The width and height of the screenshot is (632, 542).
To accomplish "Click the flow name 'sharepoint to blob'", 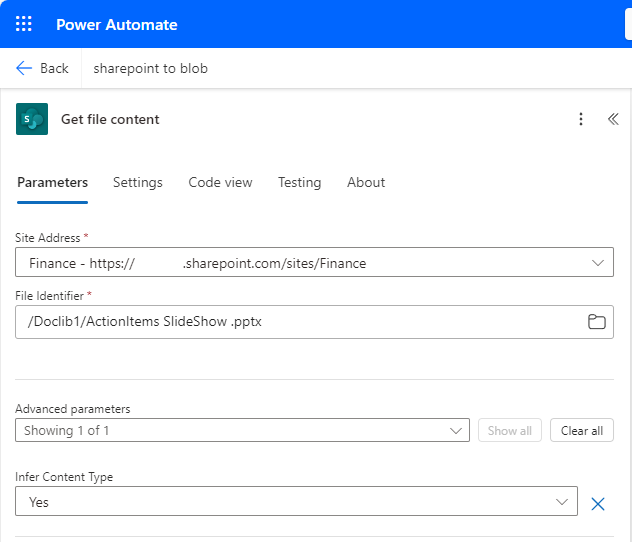I will click(150, 69).
